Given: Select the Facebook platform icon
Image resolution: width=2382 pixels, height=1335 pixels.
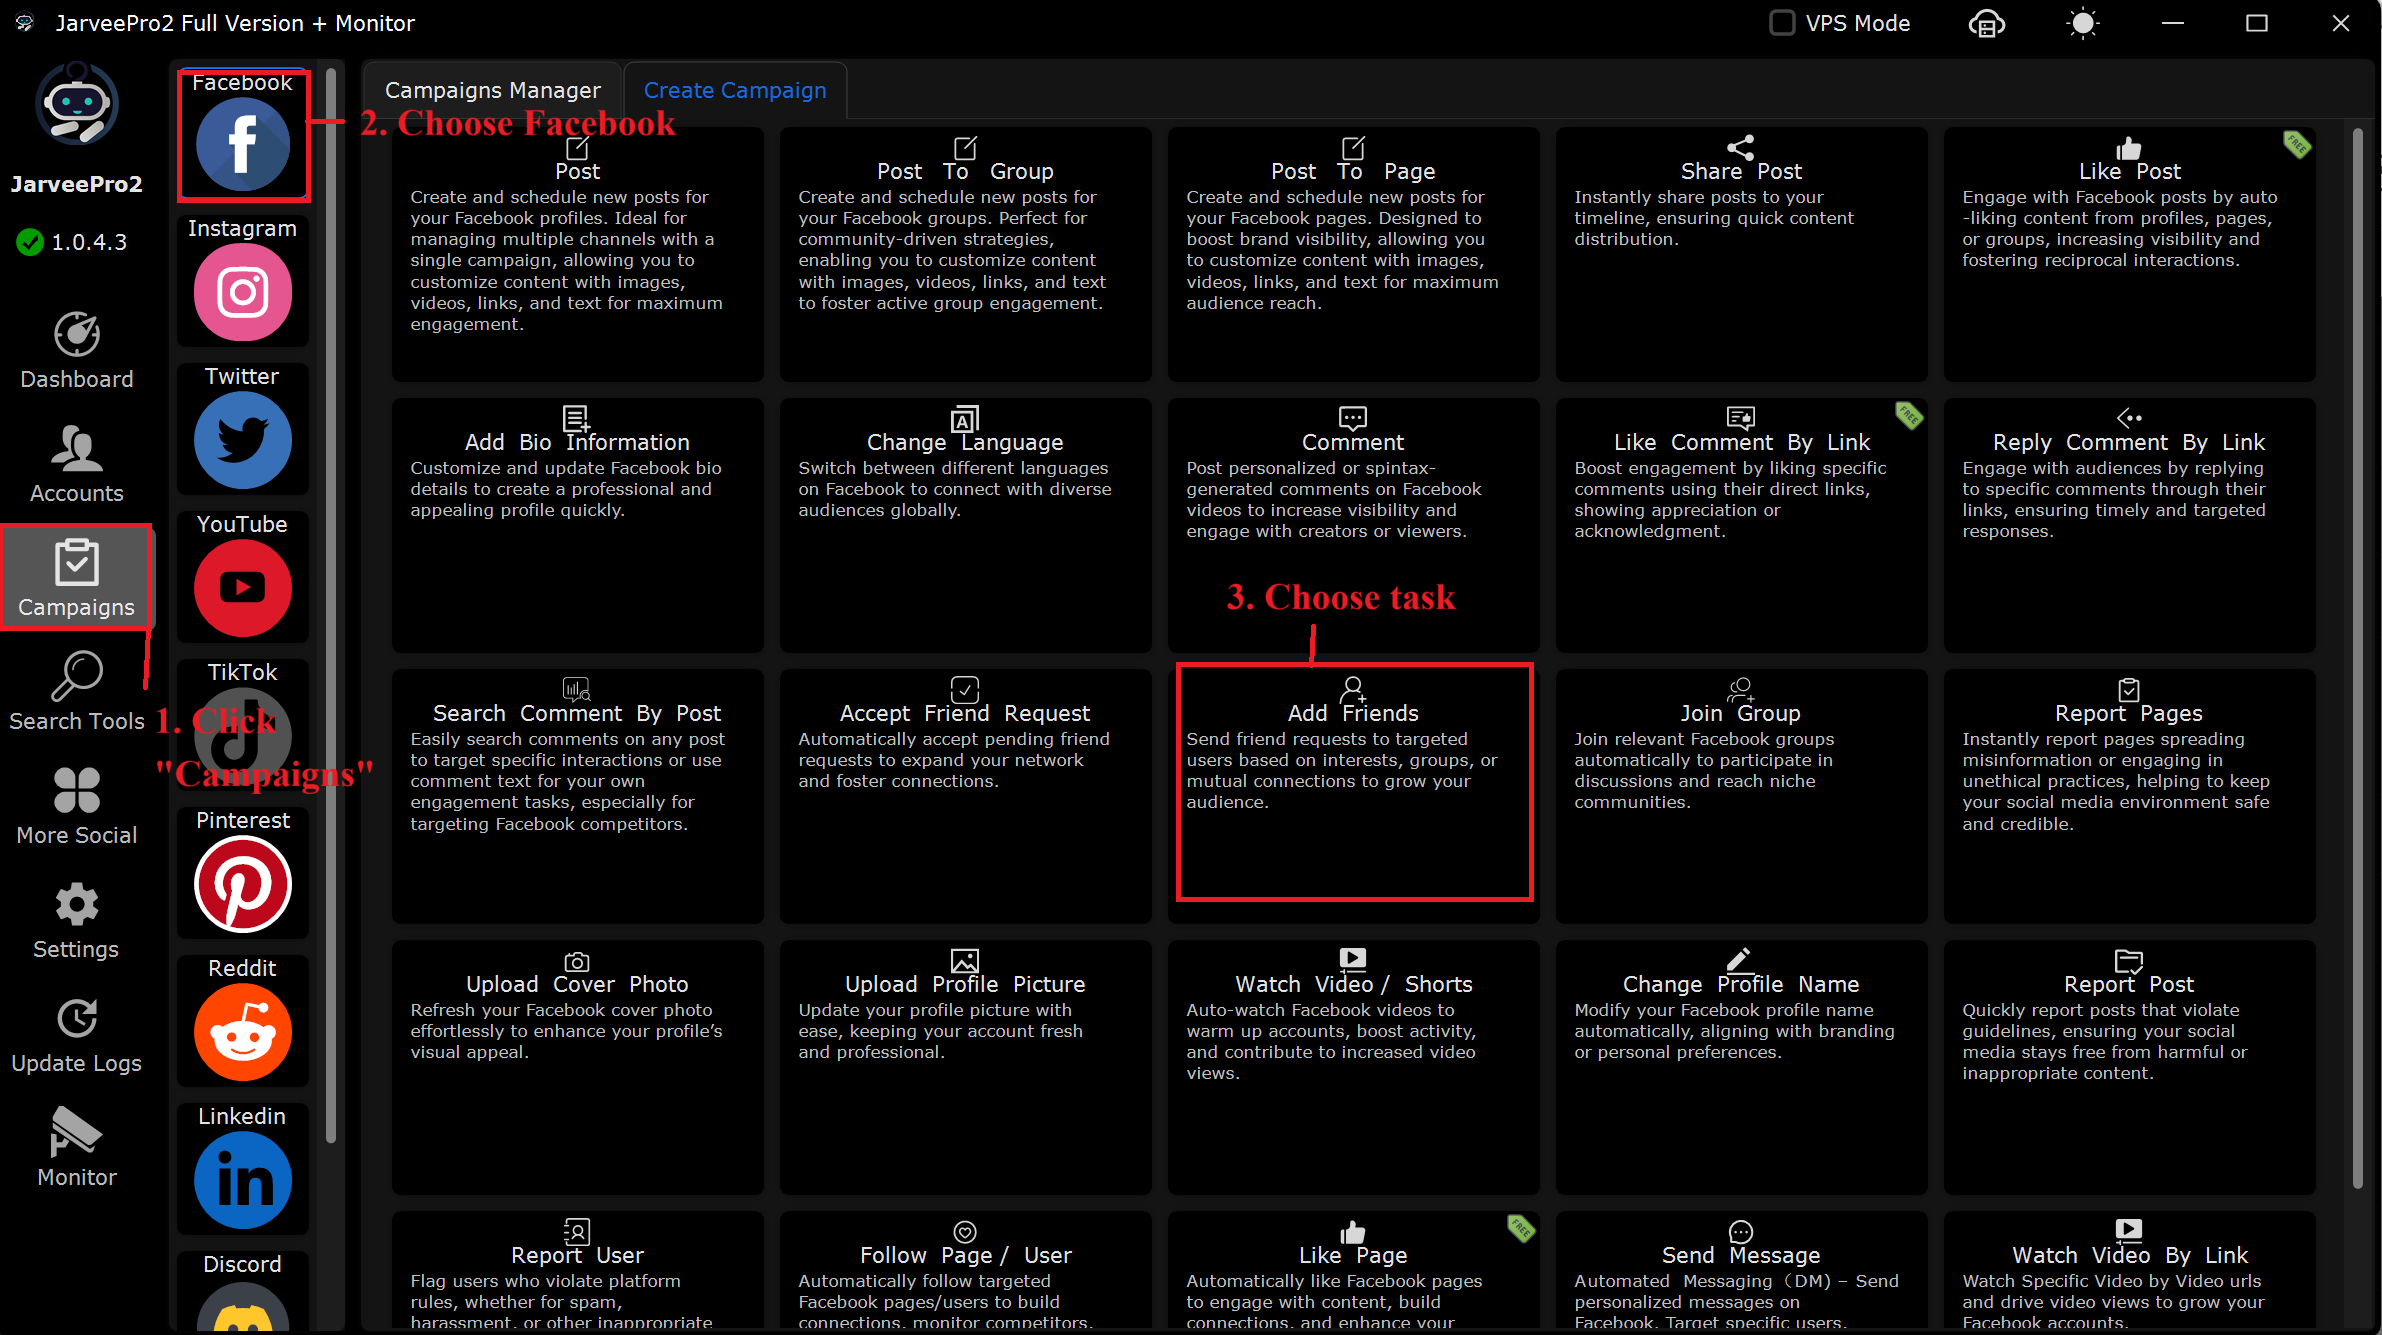Looking at the screenshot, I should click(243, 144).
